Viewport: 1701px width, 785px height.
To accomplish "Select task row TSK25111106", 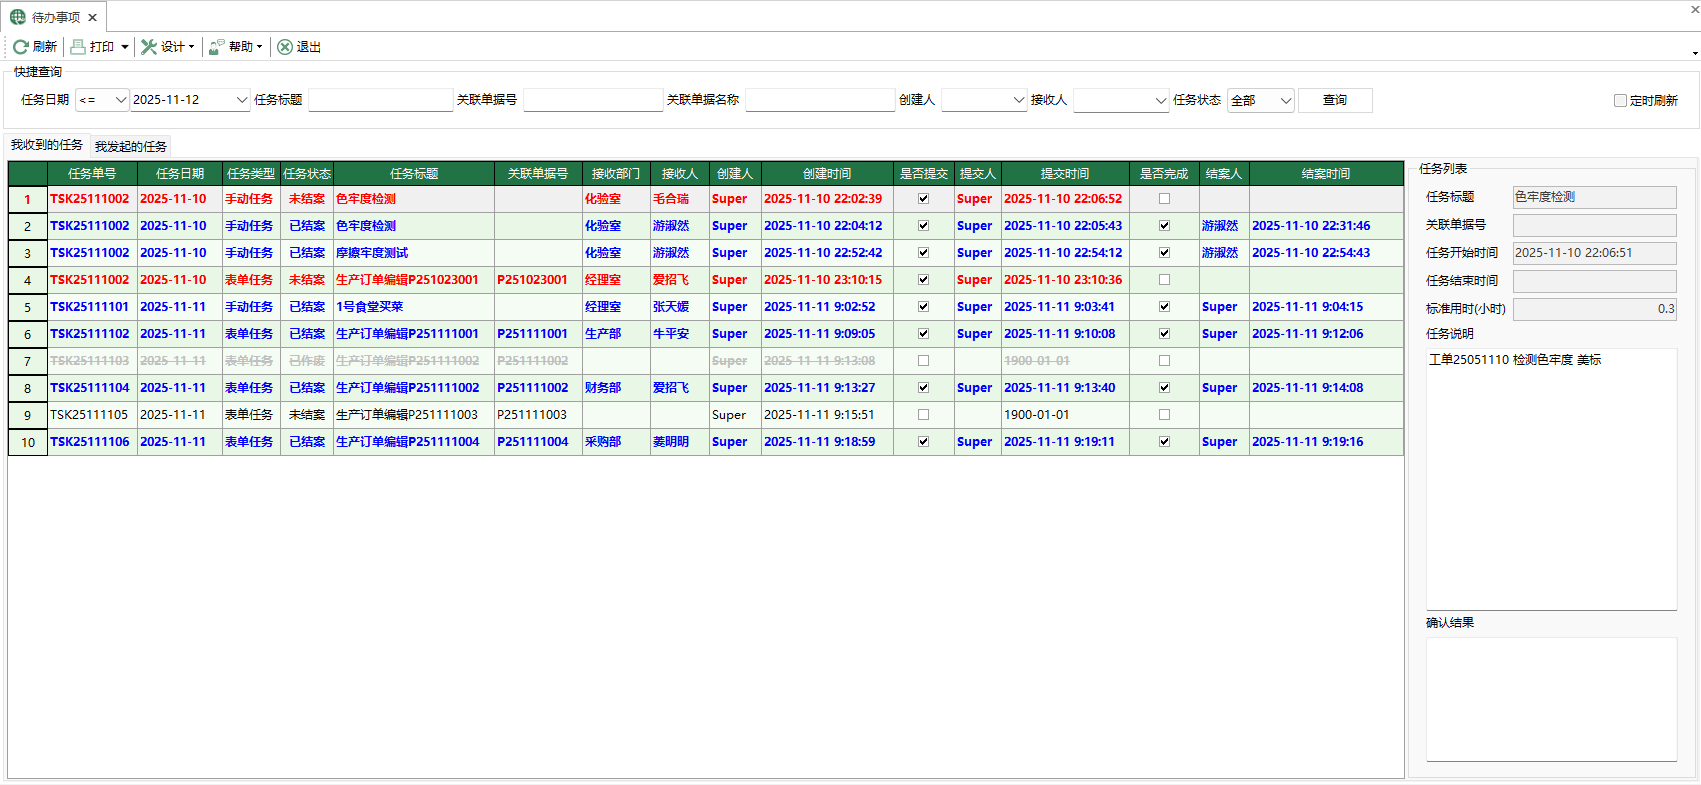I will coord(90,442).
